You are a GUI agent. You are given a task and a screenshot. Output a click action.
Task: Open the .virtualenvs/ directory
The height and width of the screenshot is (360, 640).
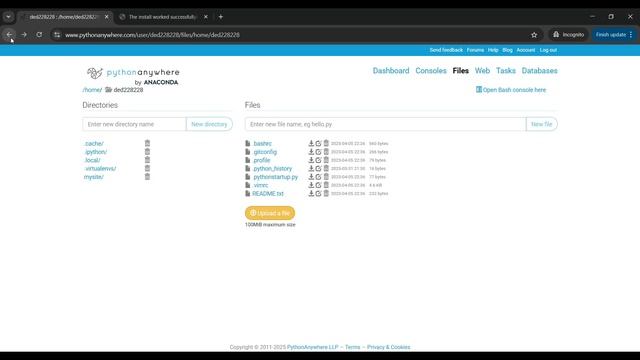(x=100, y=168)
